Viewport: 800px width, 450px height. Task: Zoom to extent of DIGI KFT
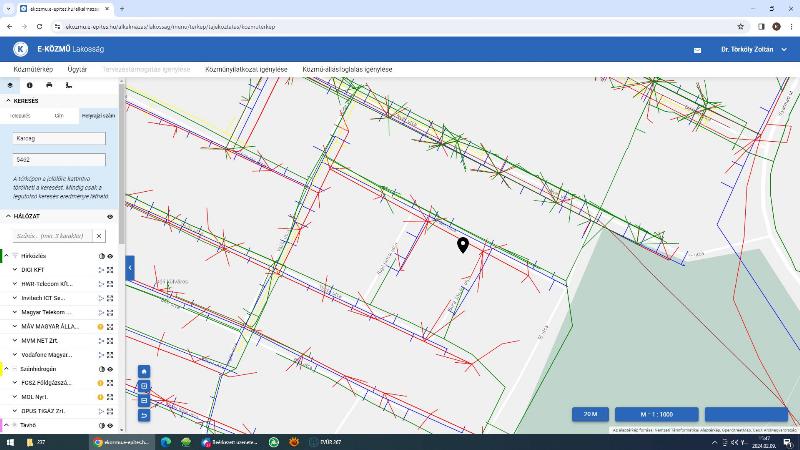point(110,270)
